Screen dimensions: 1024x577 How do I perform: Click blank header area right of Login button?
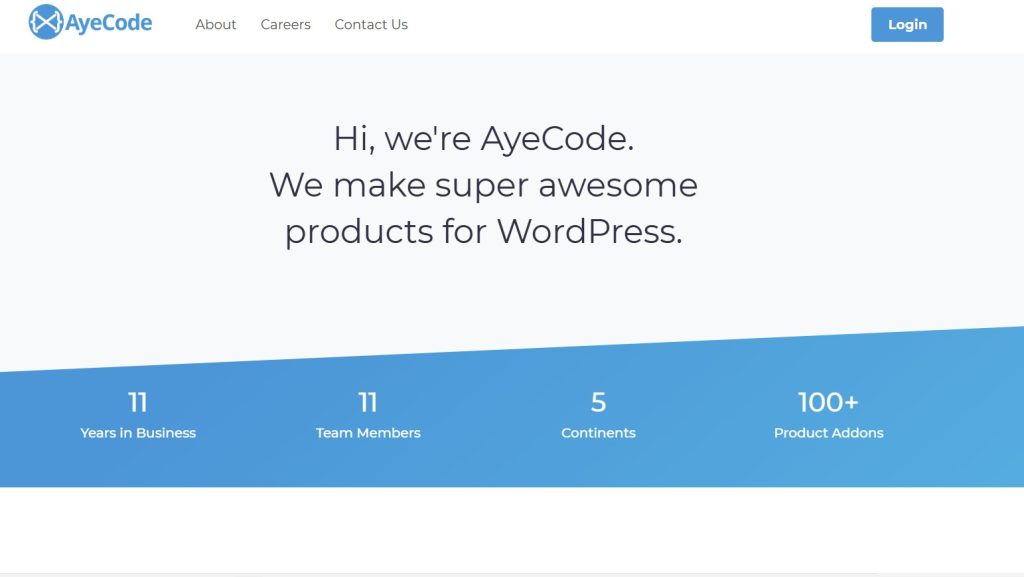[x=985, y=24]
